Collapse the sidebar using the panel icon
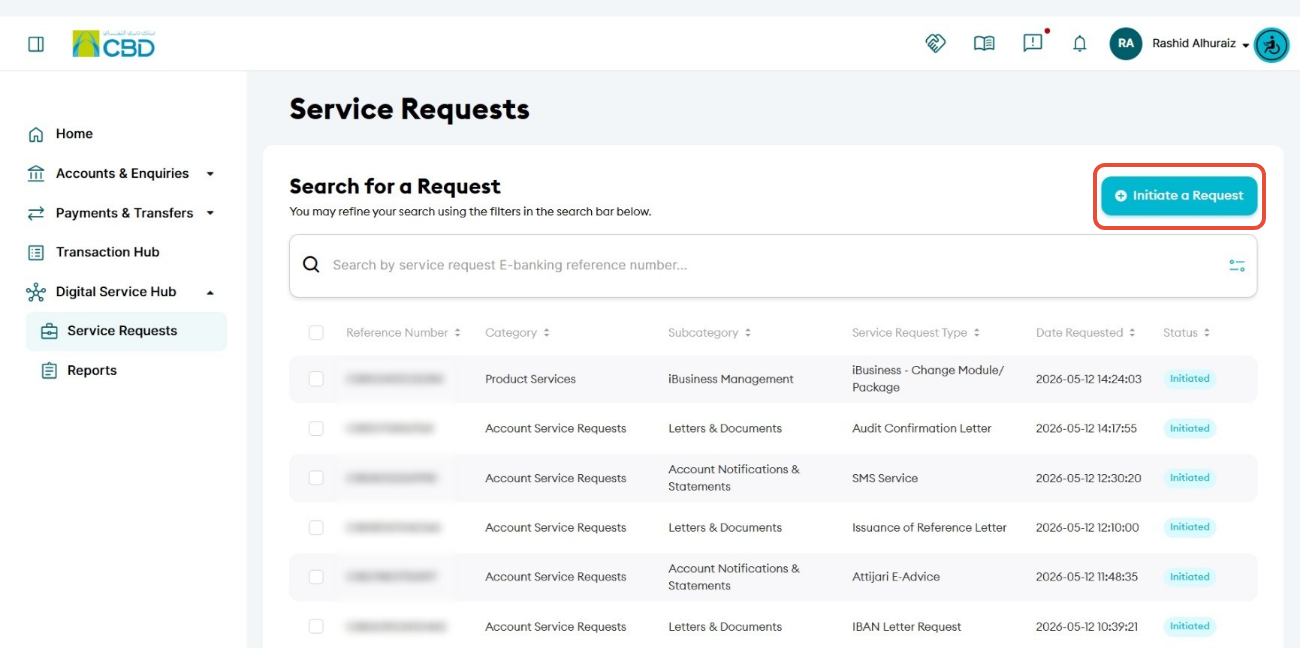1300x648 pixels. tap(36, 44)
